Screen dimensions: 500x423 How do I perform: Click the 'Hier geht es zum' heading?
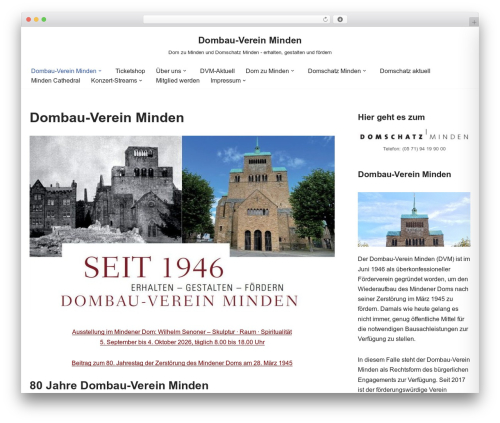tap(391, 117)
